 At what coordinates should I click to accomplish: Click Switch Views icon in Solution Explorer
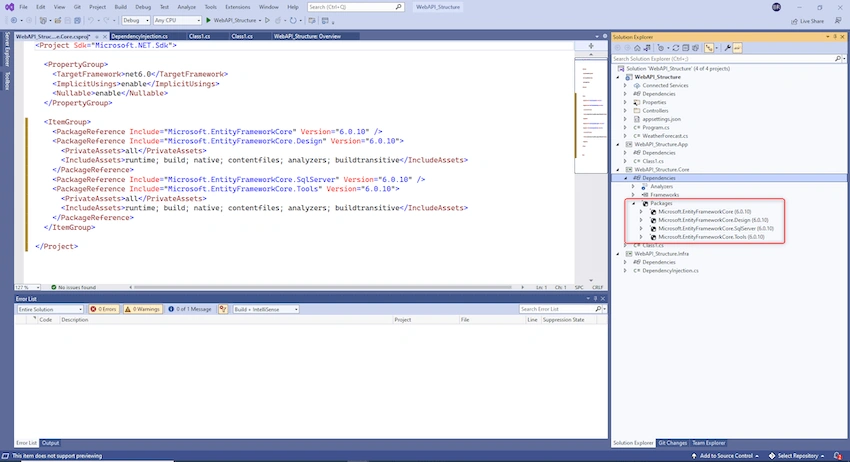(x=647, y=48)
